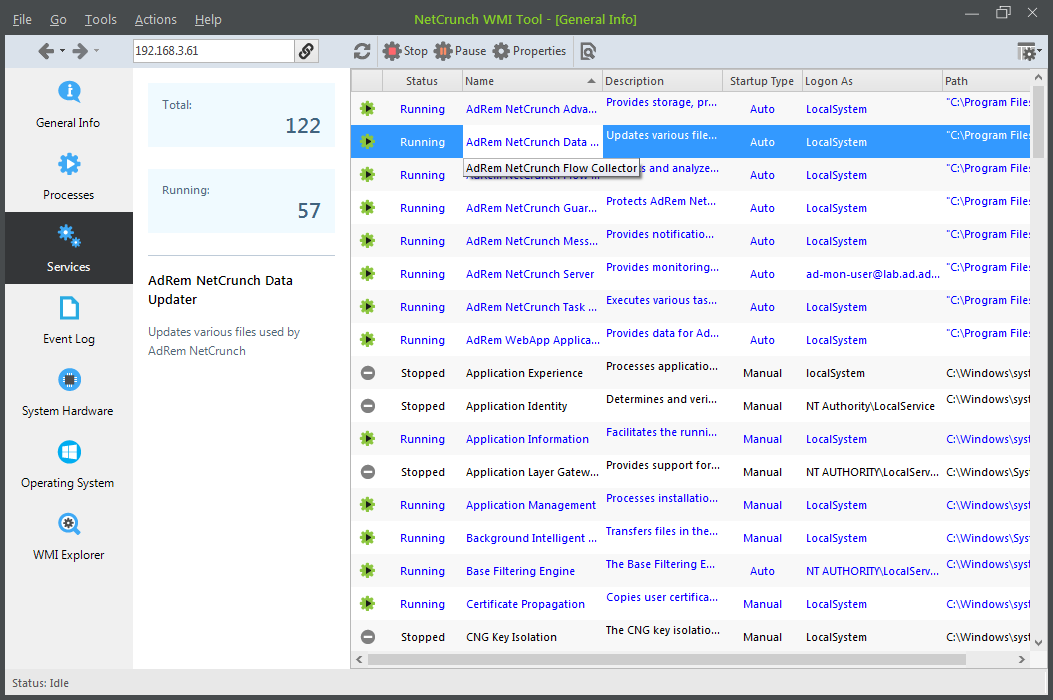Click the stopped icon for Application Layer Gateway
Screen dimensions: 1053x700
(x=367, y=472)
